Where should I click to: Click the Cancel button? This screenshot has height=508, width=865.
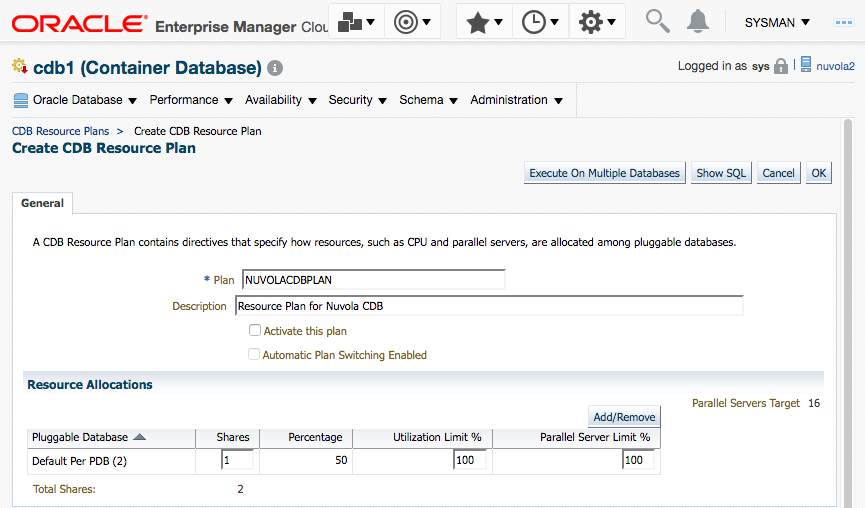pos(778,173)
